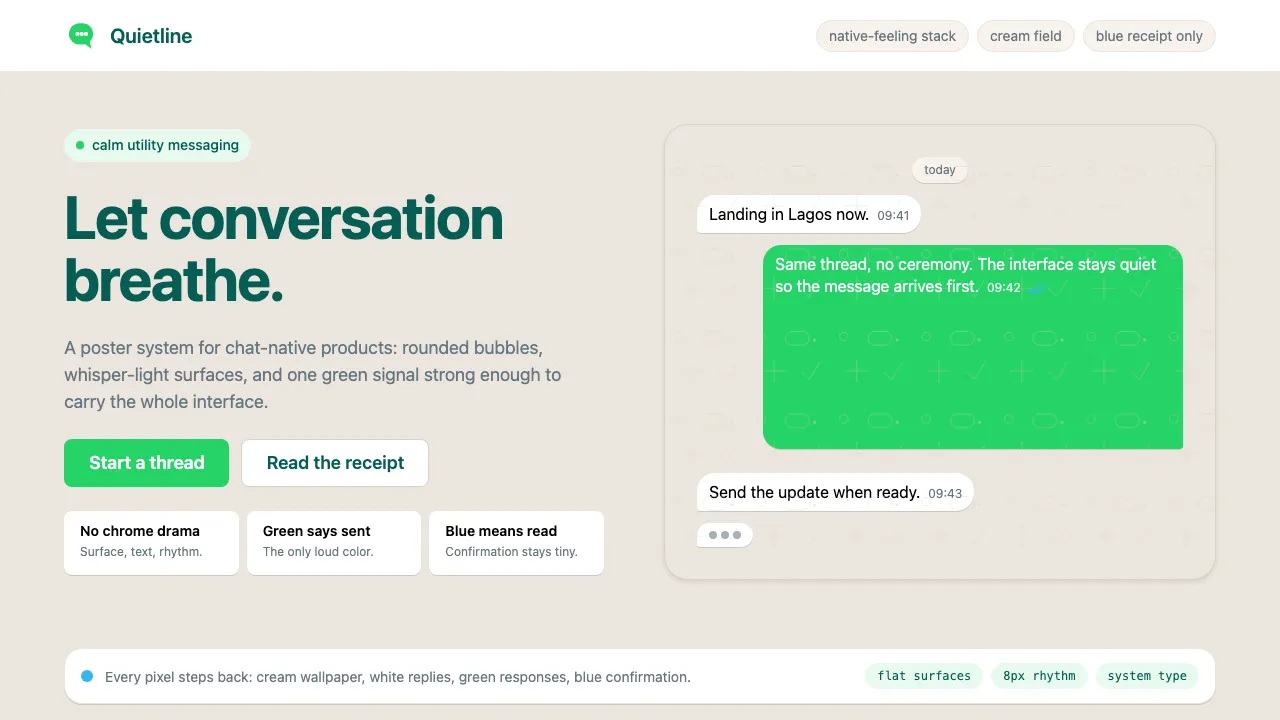Choose the "blue receipt only" header chip
This screenshot has width=1280, height=720.
[x=1149, y=36]
